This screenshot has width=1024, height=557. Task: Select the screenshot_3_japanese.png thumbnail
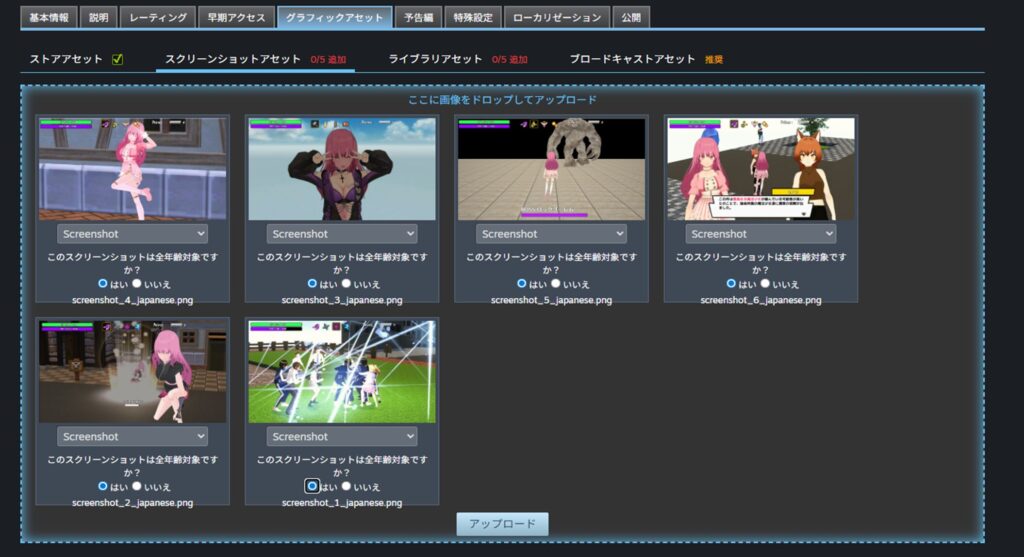point(341,169)
